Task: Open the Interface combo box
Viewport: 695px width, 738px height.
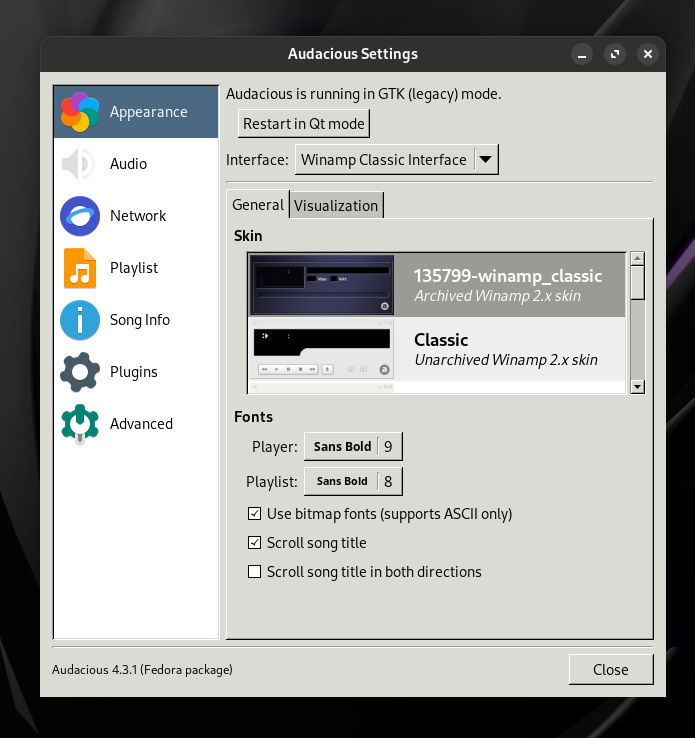Action: point(396,160)
